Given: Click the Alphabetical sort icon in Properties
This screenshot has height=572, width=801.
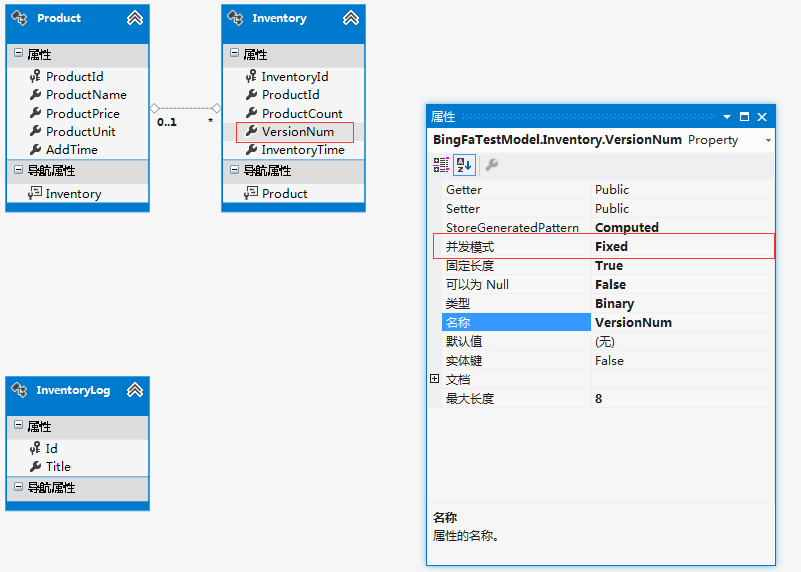Looking at the screenshot, I should (464, 165).
